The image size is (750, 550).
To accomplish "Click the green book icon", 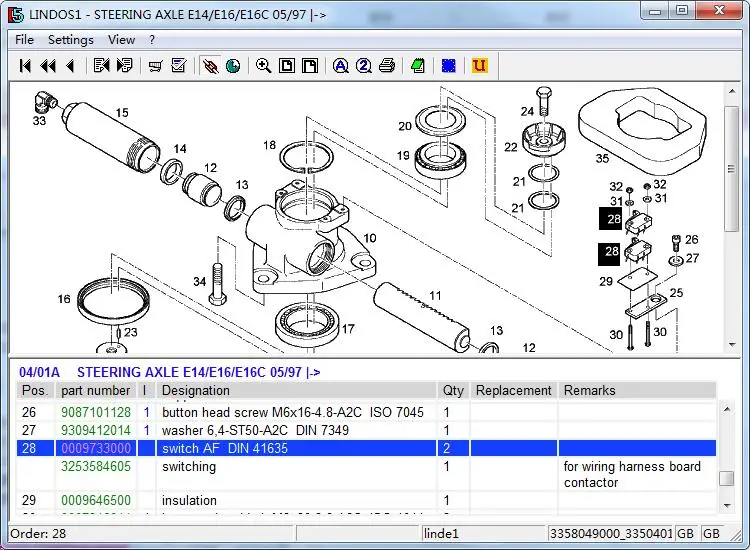I will pos(418,66).
